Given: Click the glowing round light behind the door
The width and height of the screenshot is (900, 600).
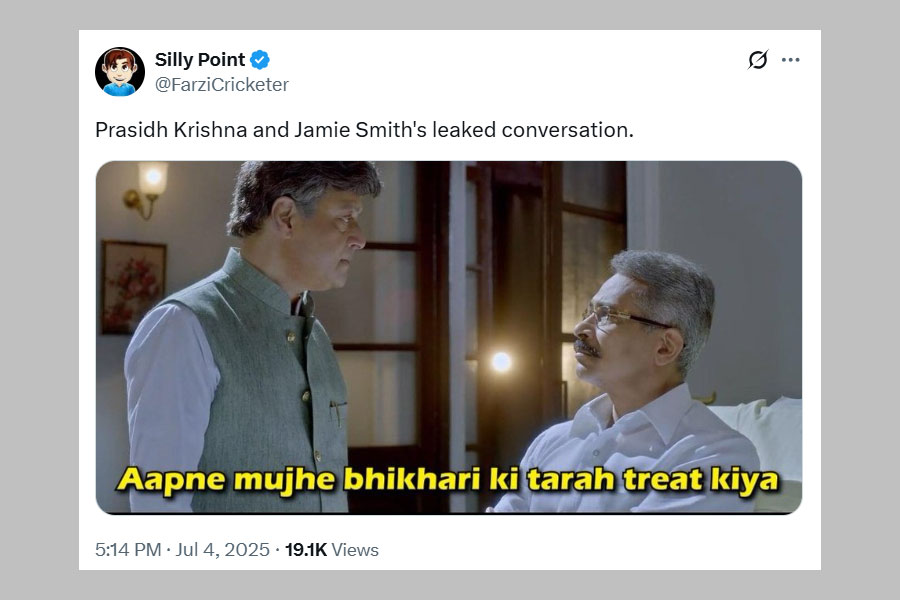Looking at the screenshot, I should pos(501,361).
